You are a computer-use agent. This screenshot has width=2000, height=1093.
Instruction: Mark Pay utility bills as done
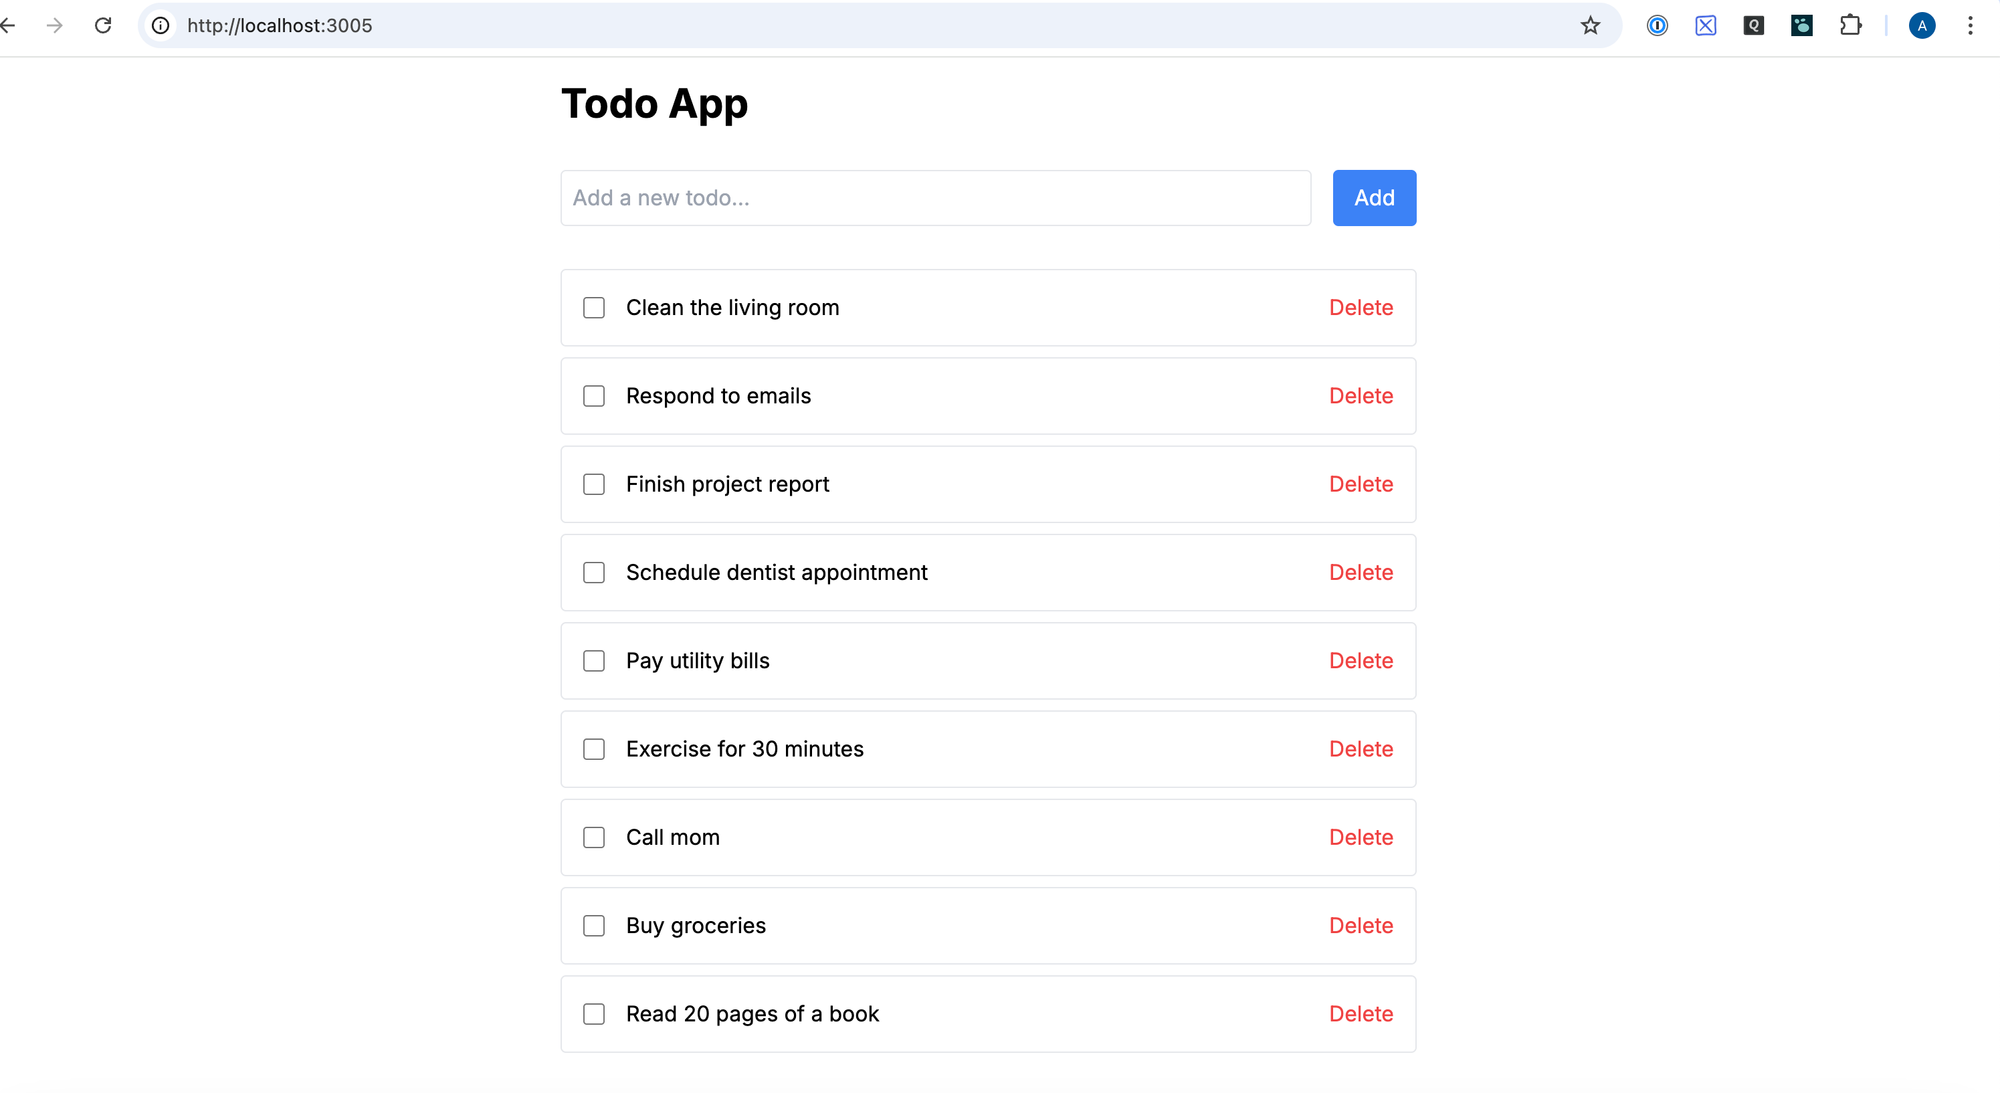(594, 661)
